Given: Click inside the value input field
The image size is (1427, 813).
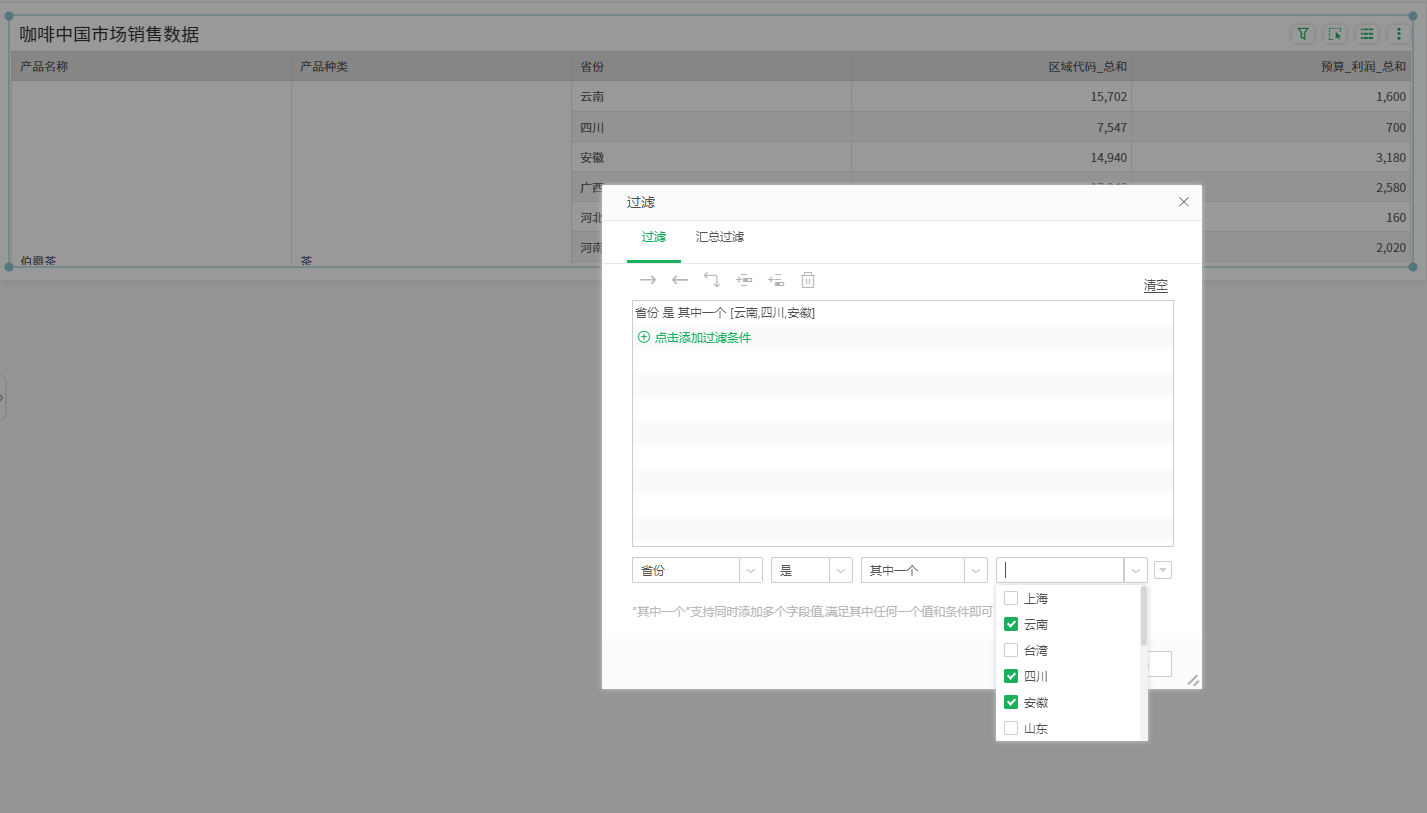Looking at the screenshot, I should click(1059, 569).
